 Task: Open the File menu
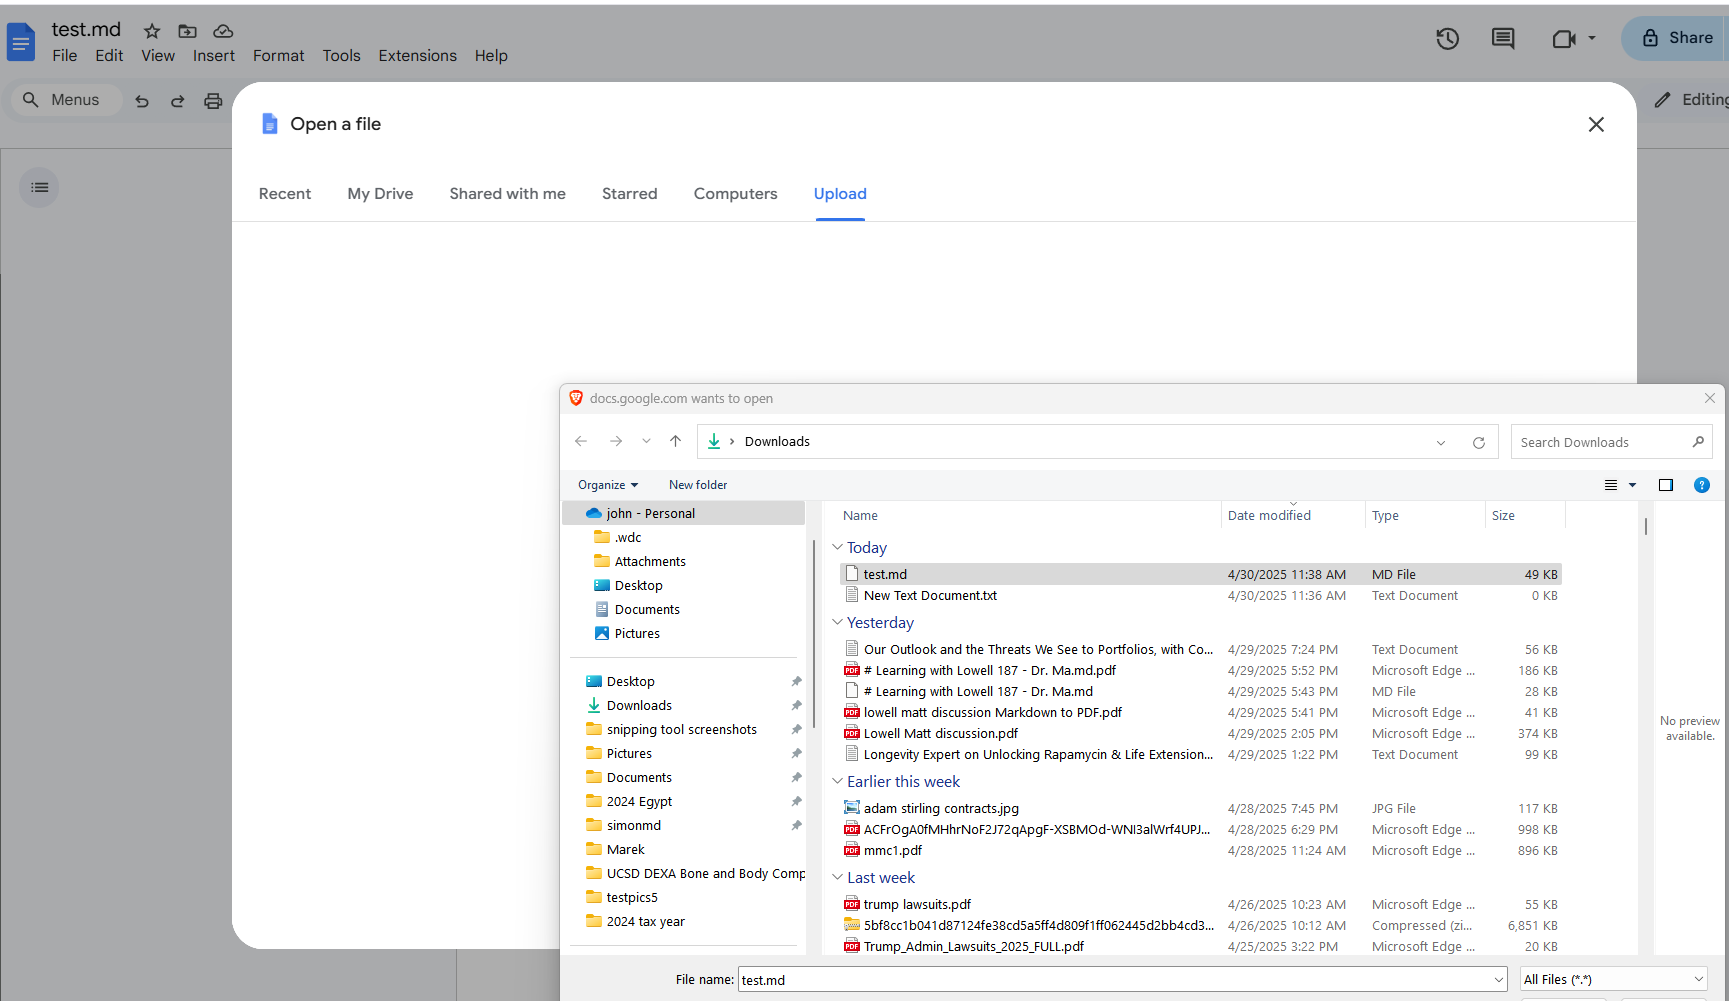click(65, 56)
